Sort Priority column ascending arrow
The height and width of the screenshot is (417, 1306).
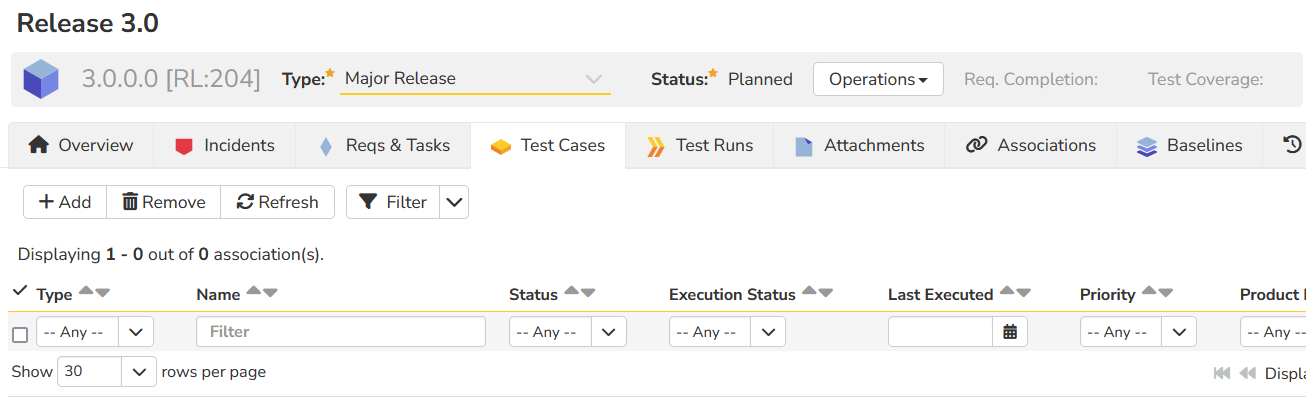tap(1149, 292)
